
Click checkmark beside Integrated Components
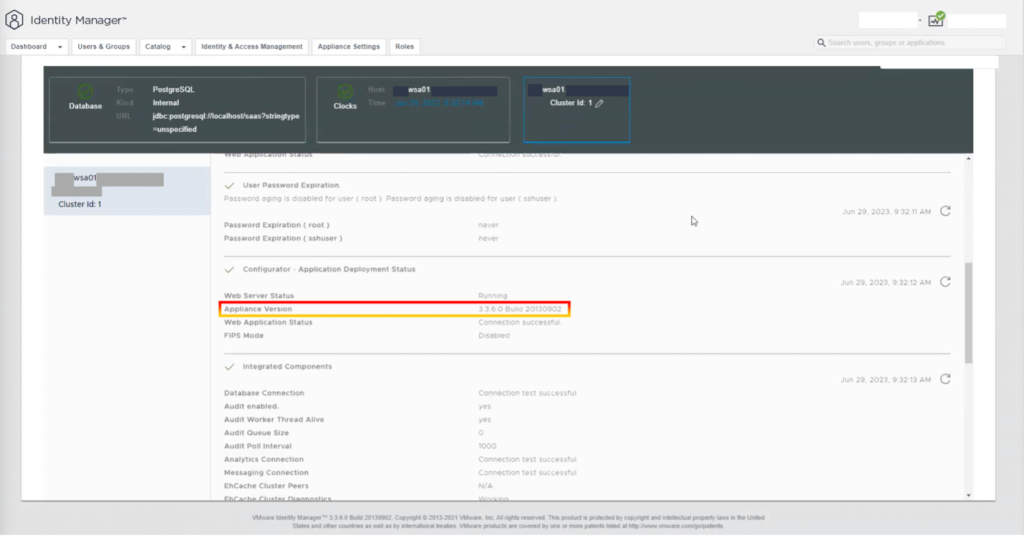229,367
